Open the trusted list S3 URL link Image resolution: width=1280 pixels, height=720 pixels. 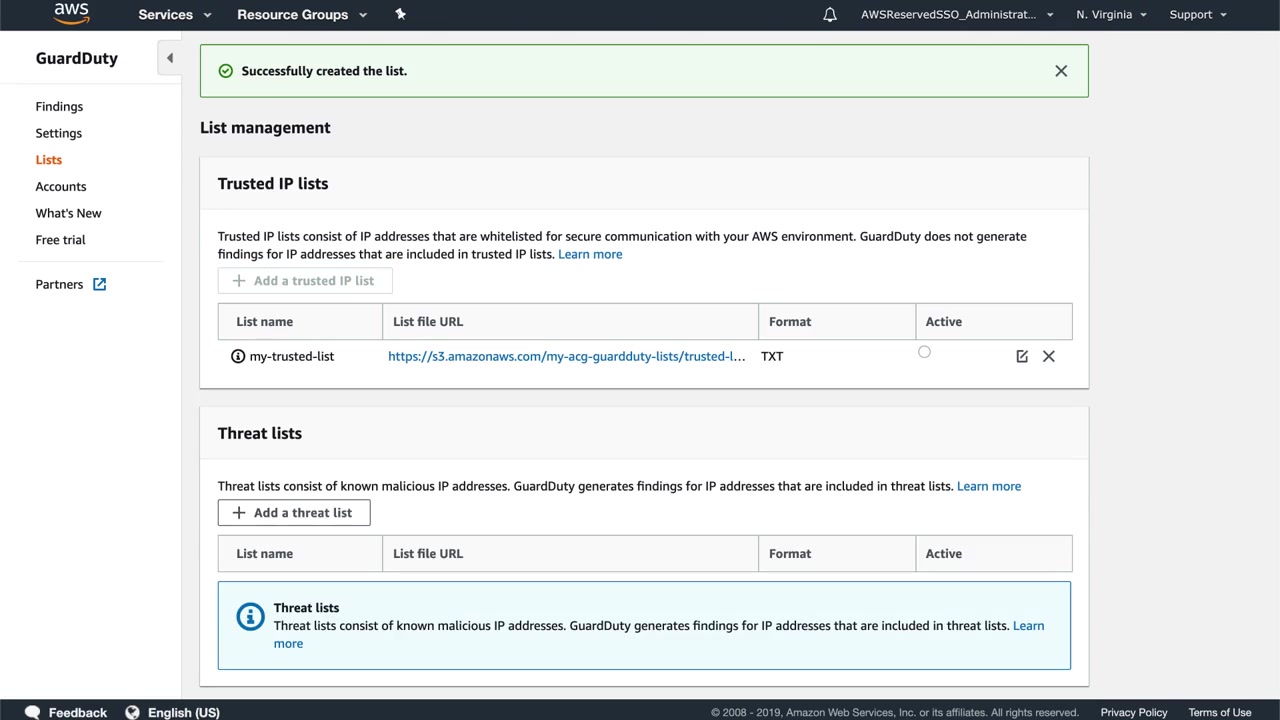(x=566, y=356)
